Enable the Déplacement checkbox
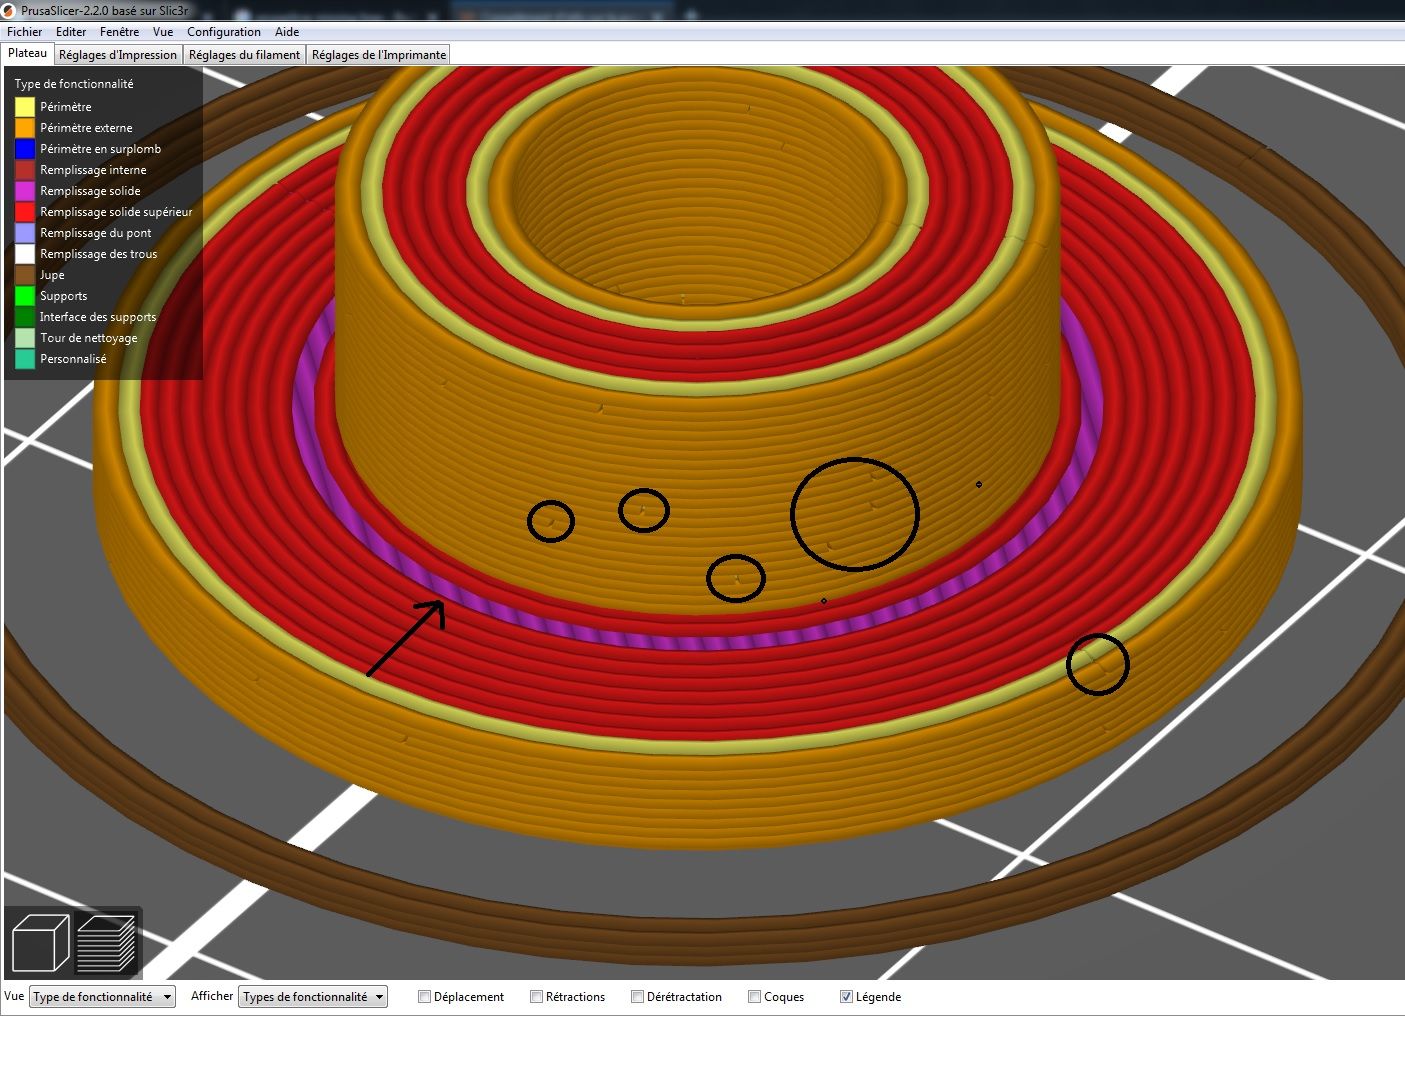The height and width of the screenshot is (1080, 1405). [424, 997]
